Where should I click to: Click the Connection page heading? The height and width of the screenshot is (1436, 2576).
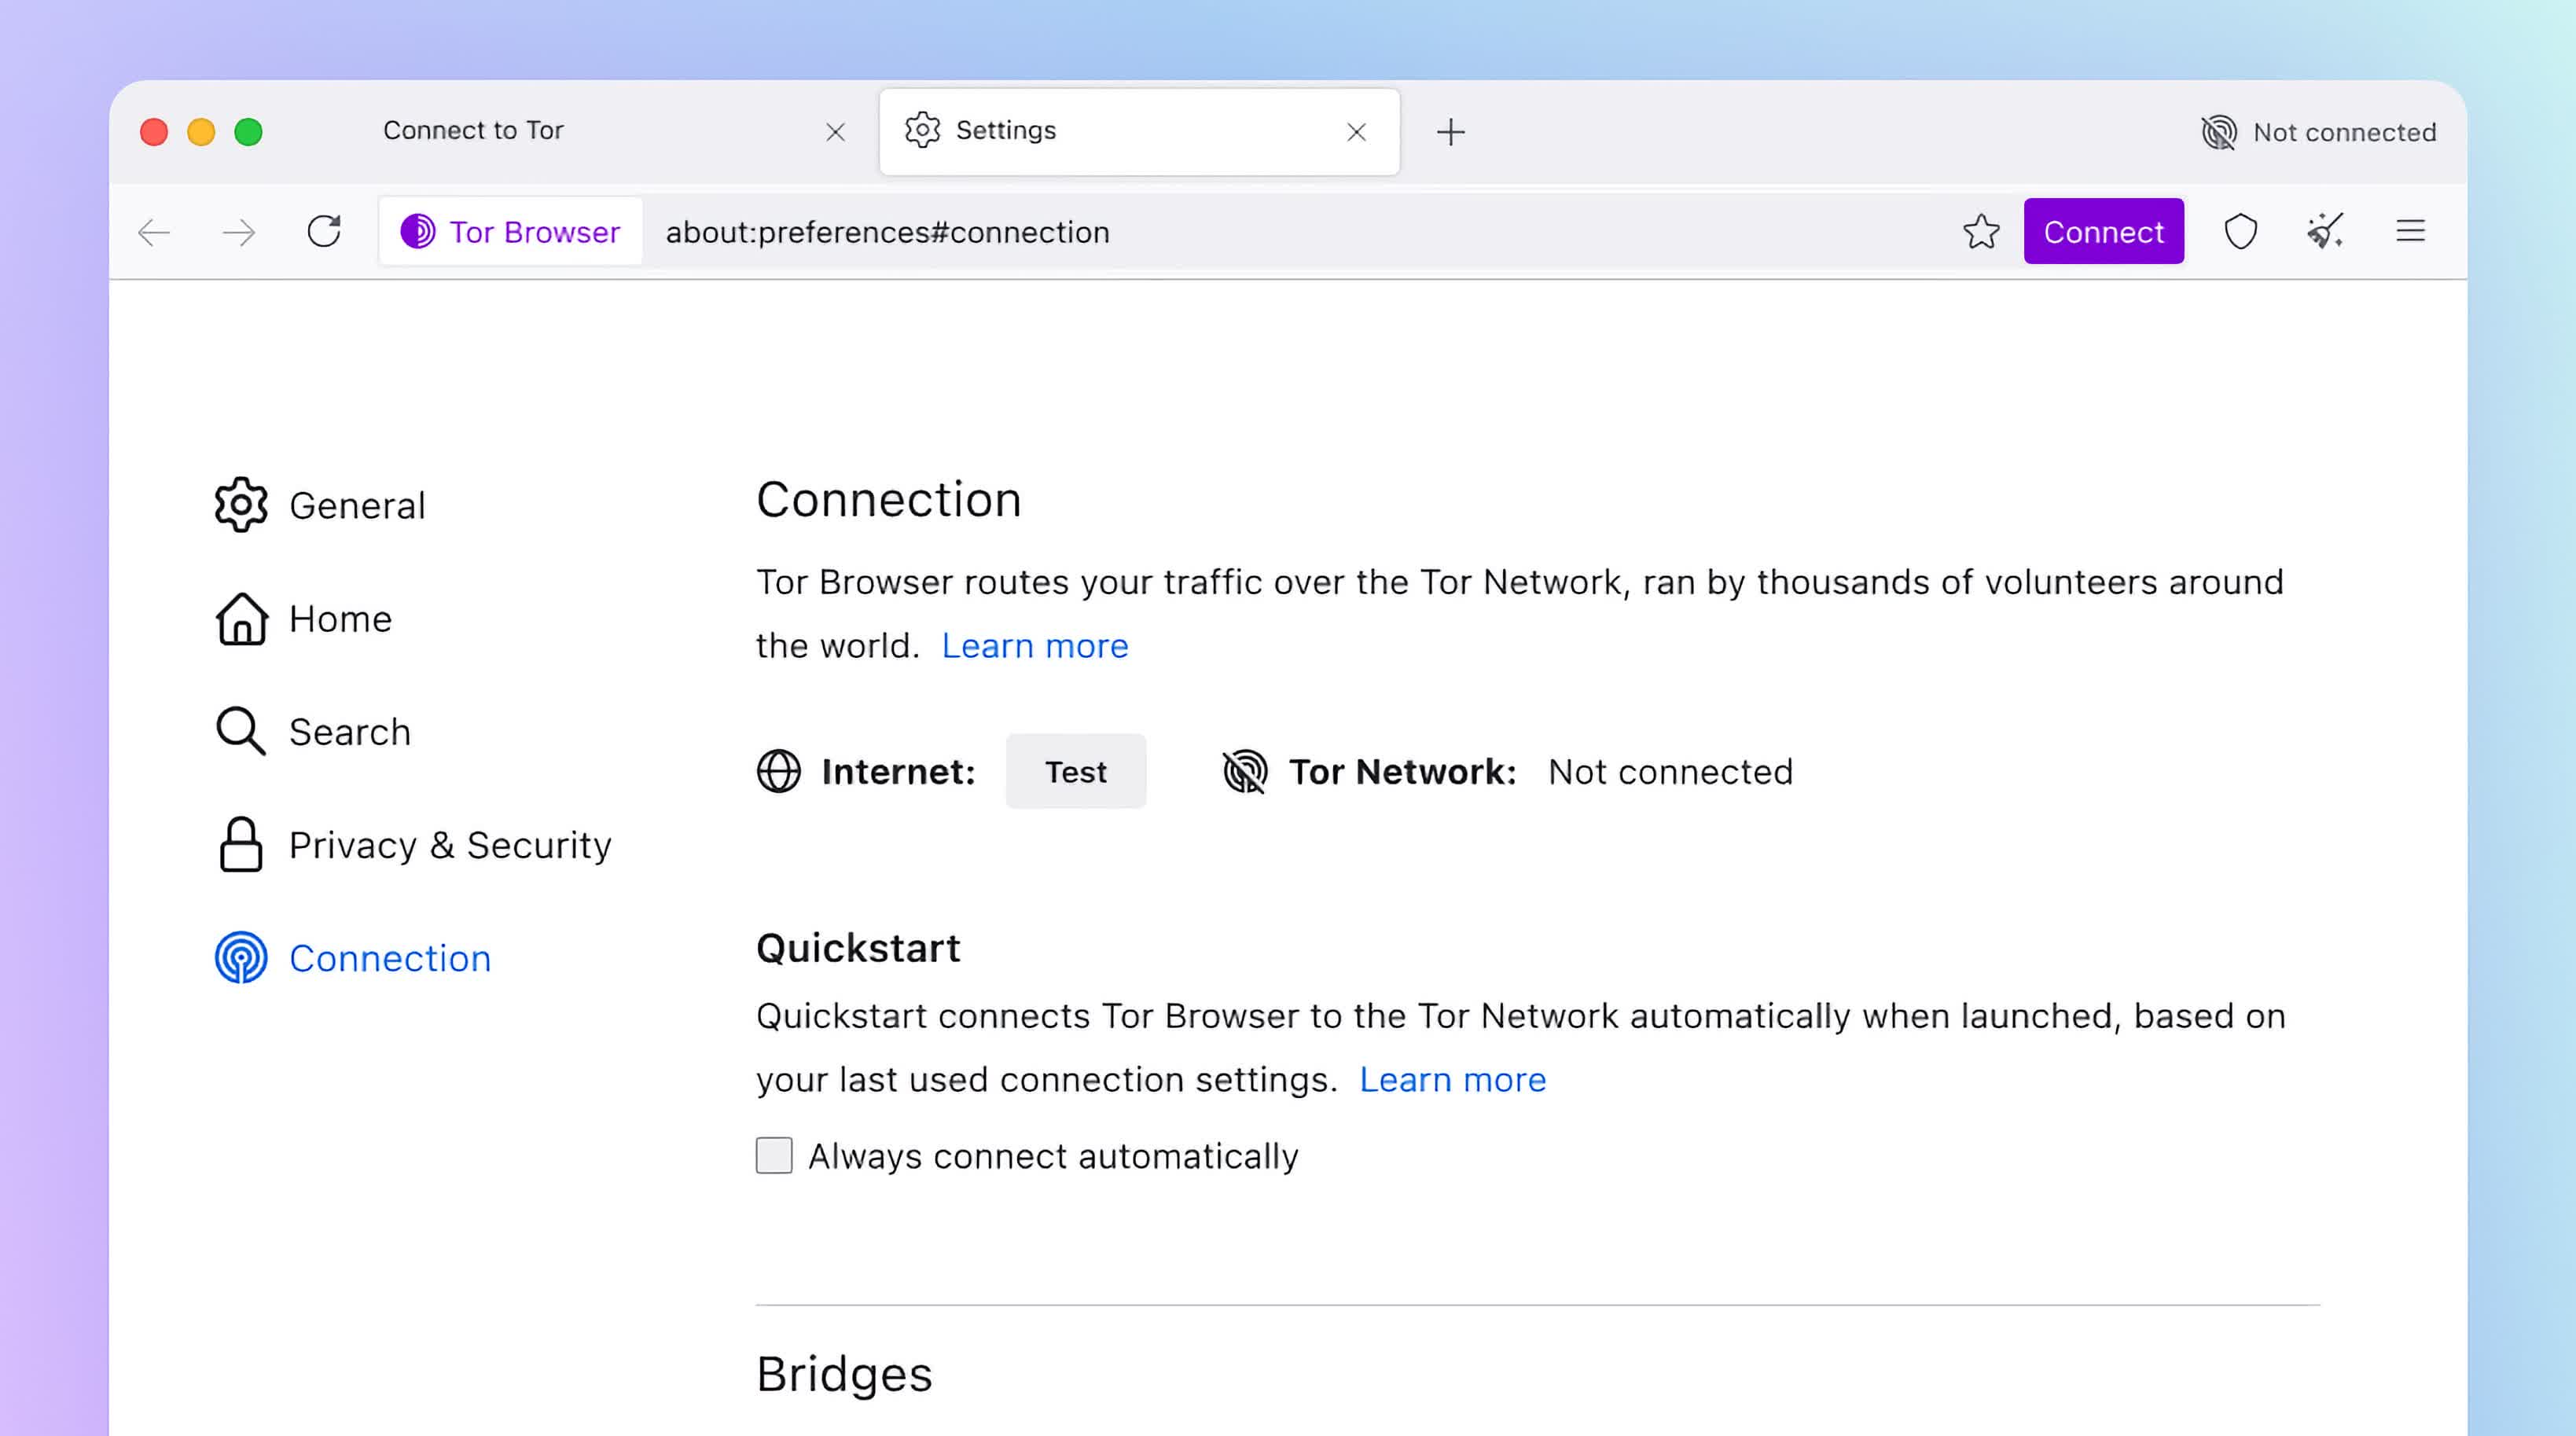pyautogui.click(x=888, y=499)
